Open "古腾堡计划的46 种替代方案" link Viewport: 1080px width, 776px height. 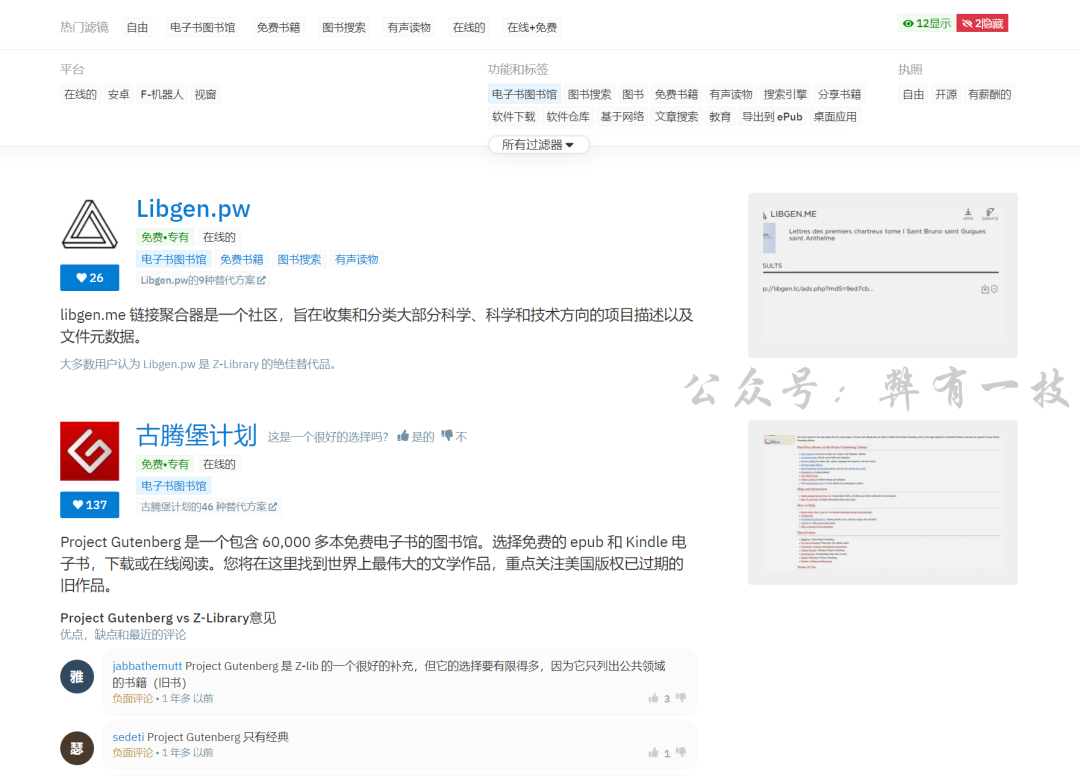(209, 506)
